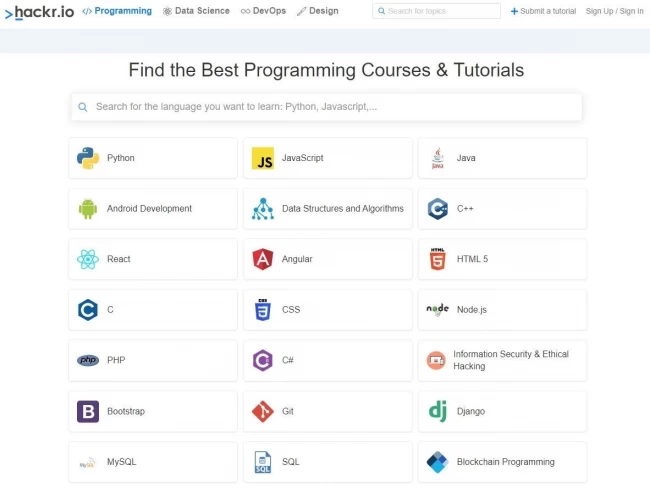Open the Data Structures and Algorithms label
This screenshot has width=650, height=488.
(x=343, y=209)
